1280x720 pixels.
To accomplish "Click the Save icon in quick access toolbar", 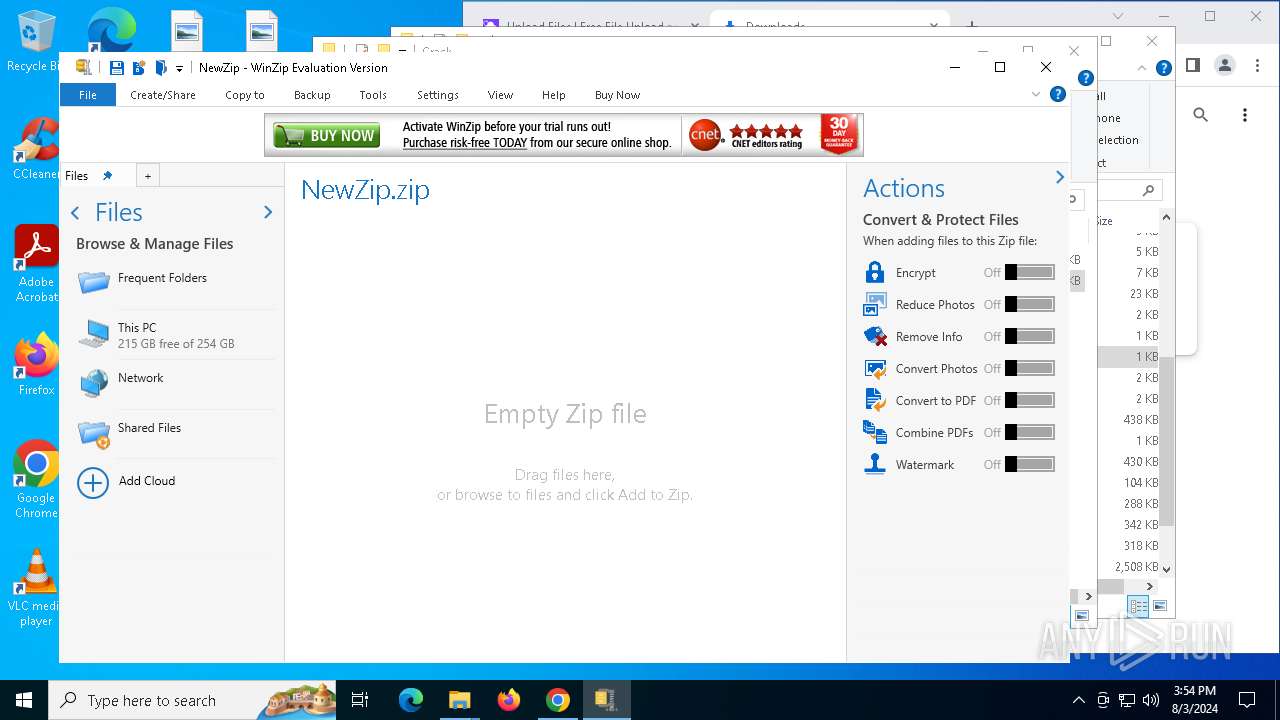I will coord(116,68).
